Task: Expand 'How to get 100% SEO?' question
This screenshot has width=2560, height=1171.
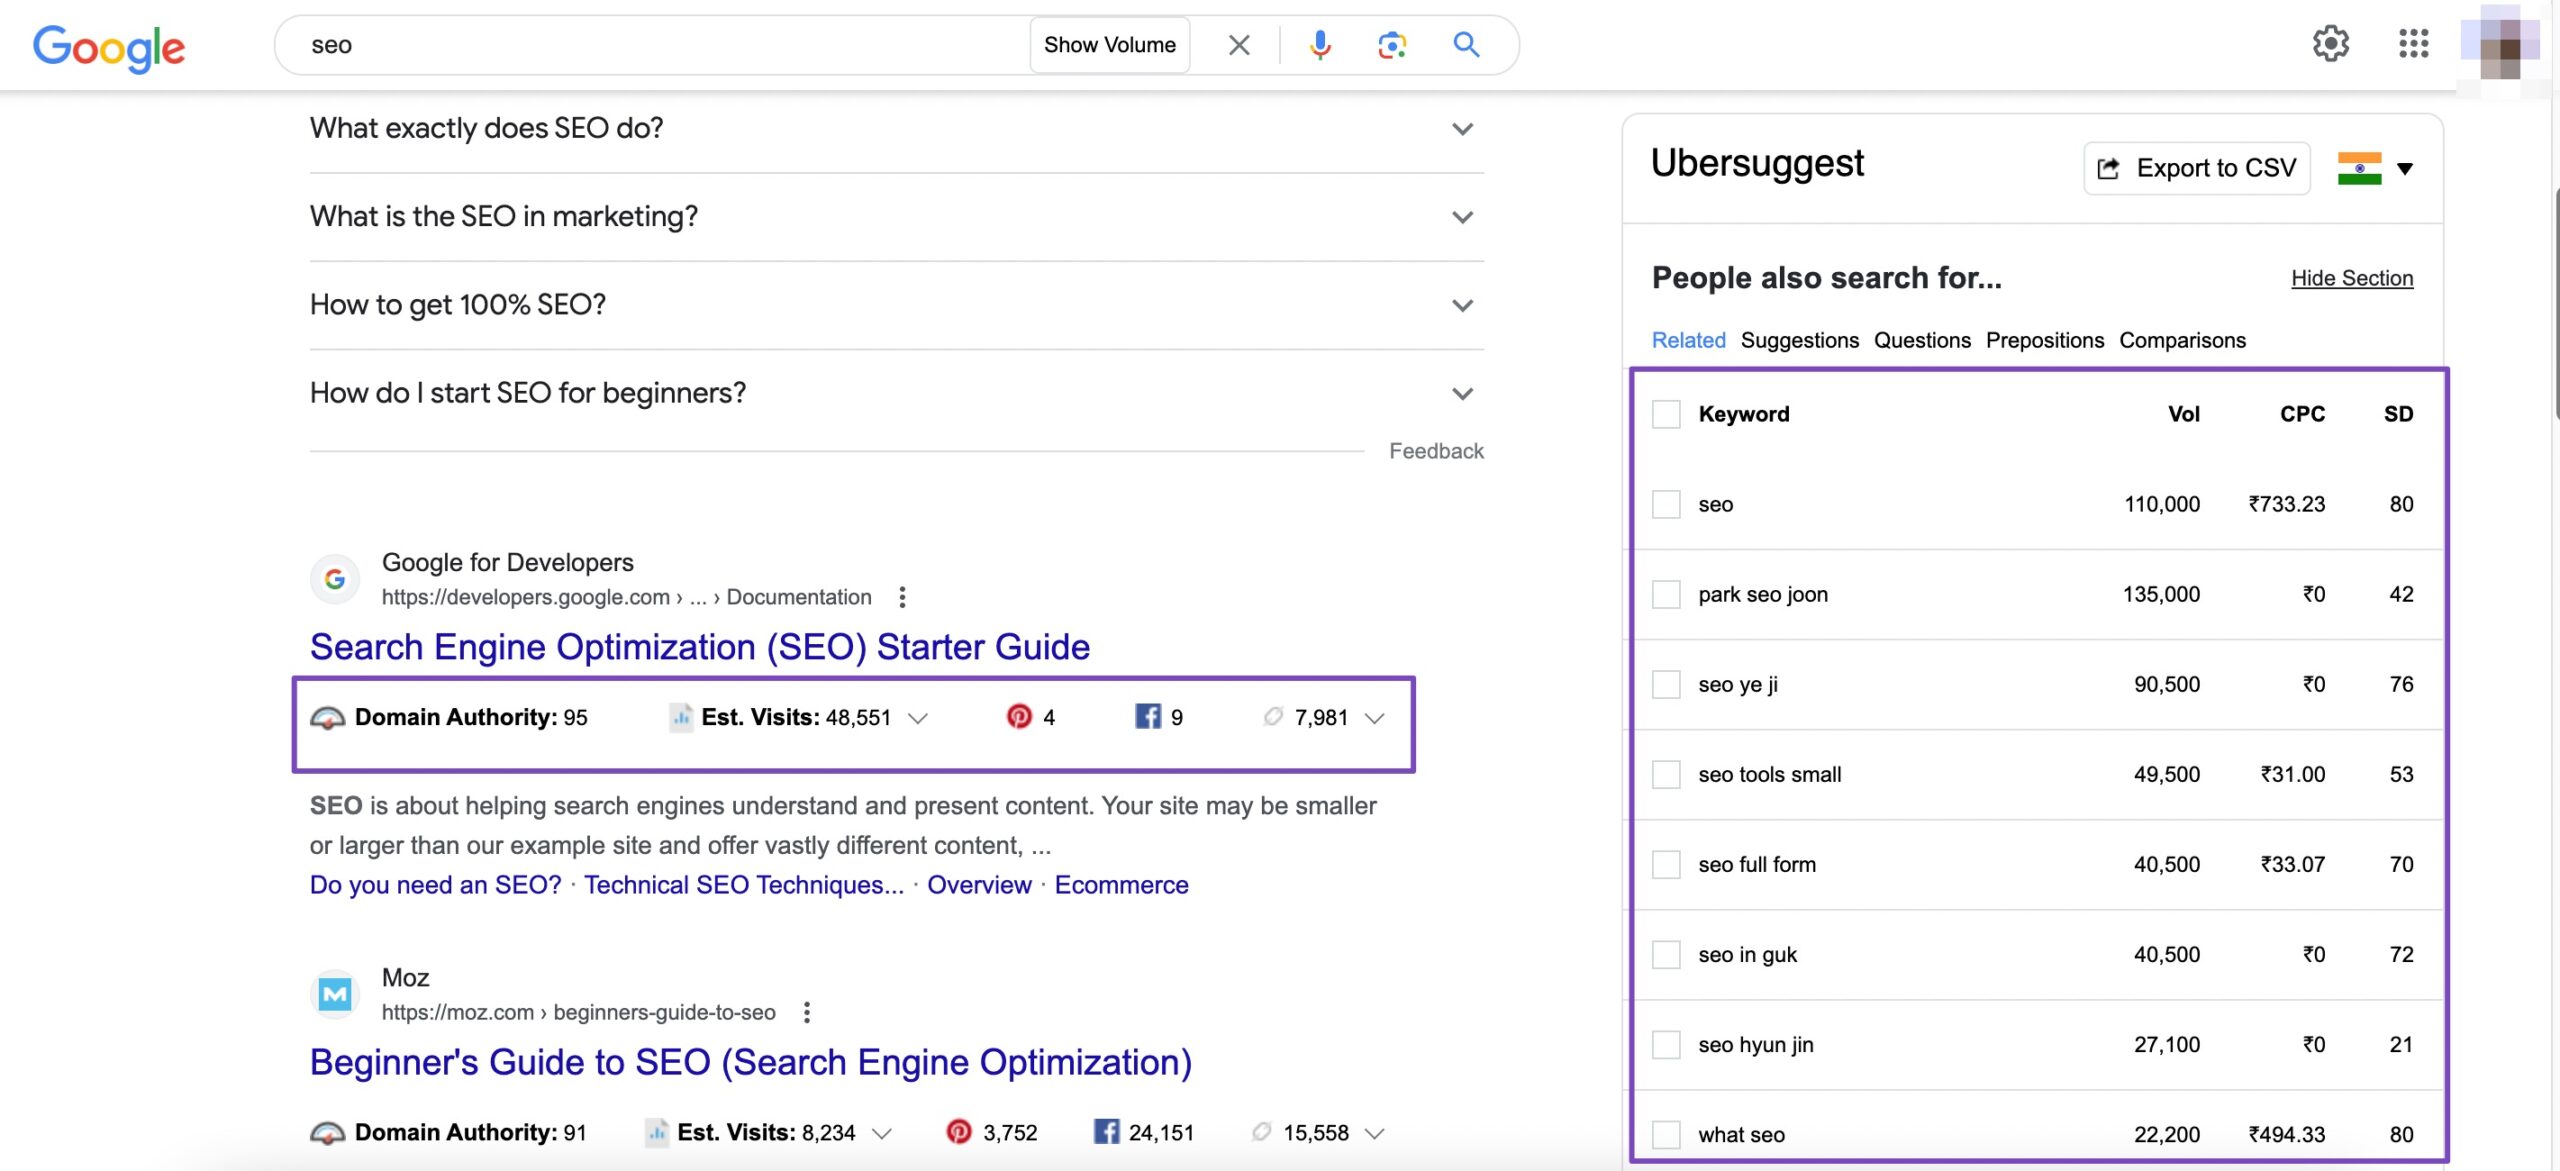Action: [897, 305]
